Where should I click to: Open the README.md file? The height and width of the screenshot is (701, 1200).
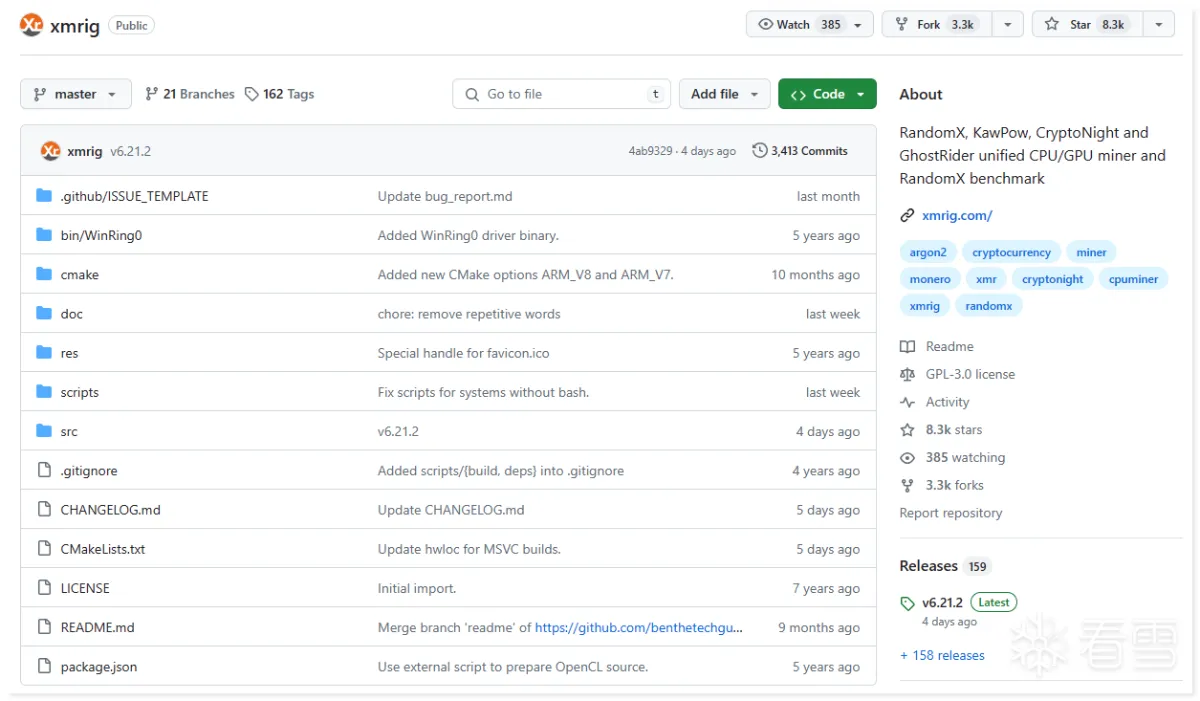click(x=97, y=627)
